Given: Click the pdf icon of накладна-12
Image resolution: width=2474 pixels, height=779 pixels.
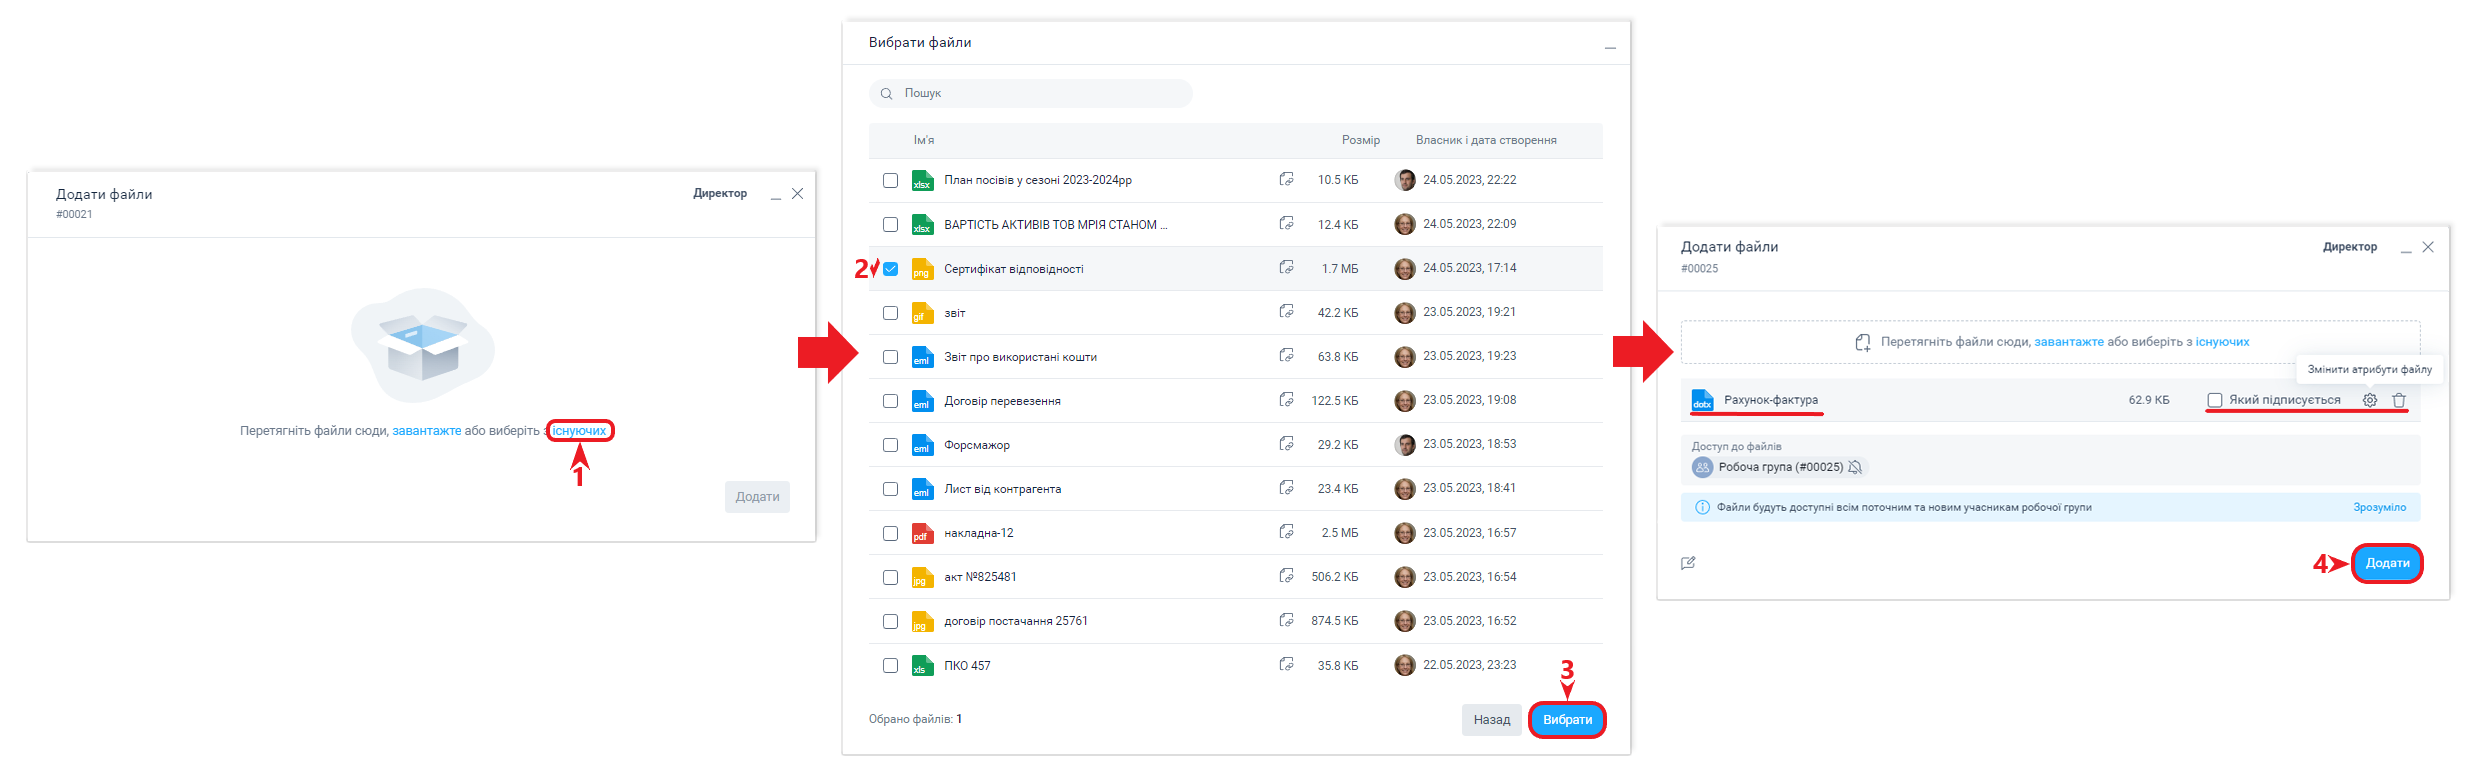Looking at the screenshot, I should pos(922,533).
